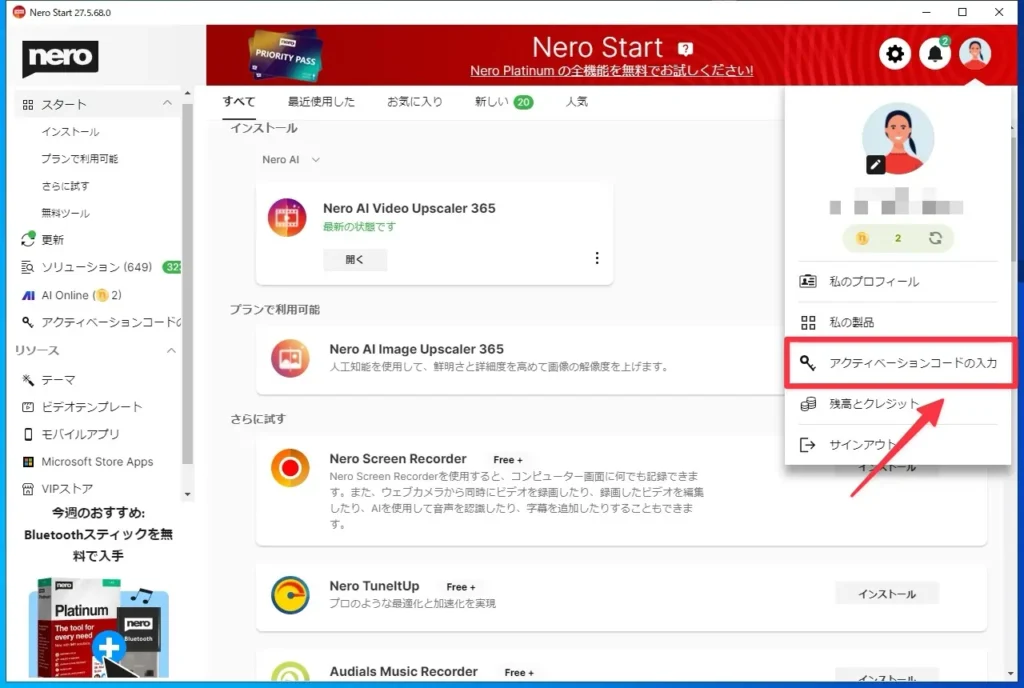Click the help icon beside Nero Start title
The image size is (1024, 688).
[x=685, y=48]
